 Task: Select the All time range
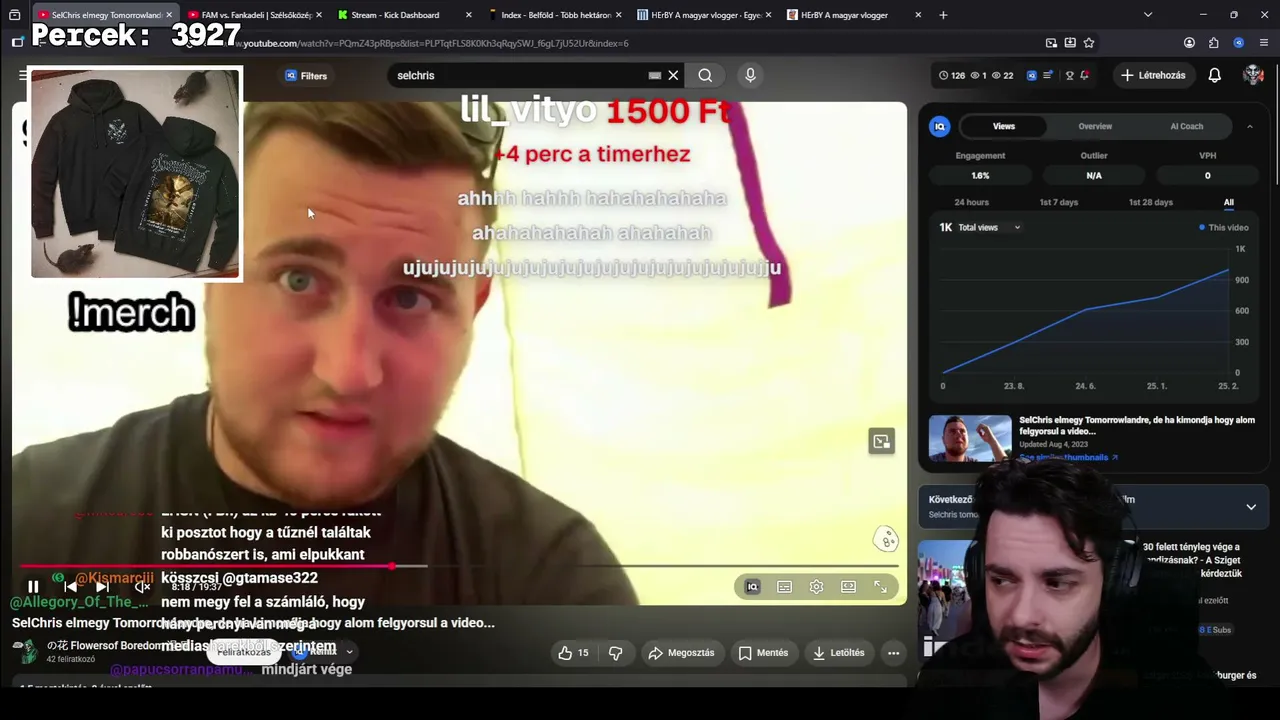coord(1229,202)
